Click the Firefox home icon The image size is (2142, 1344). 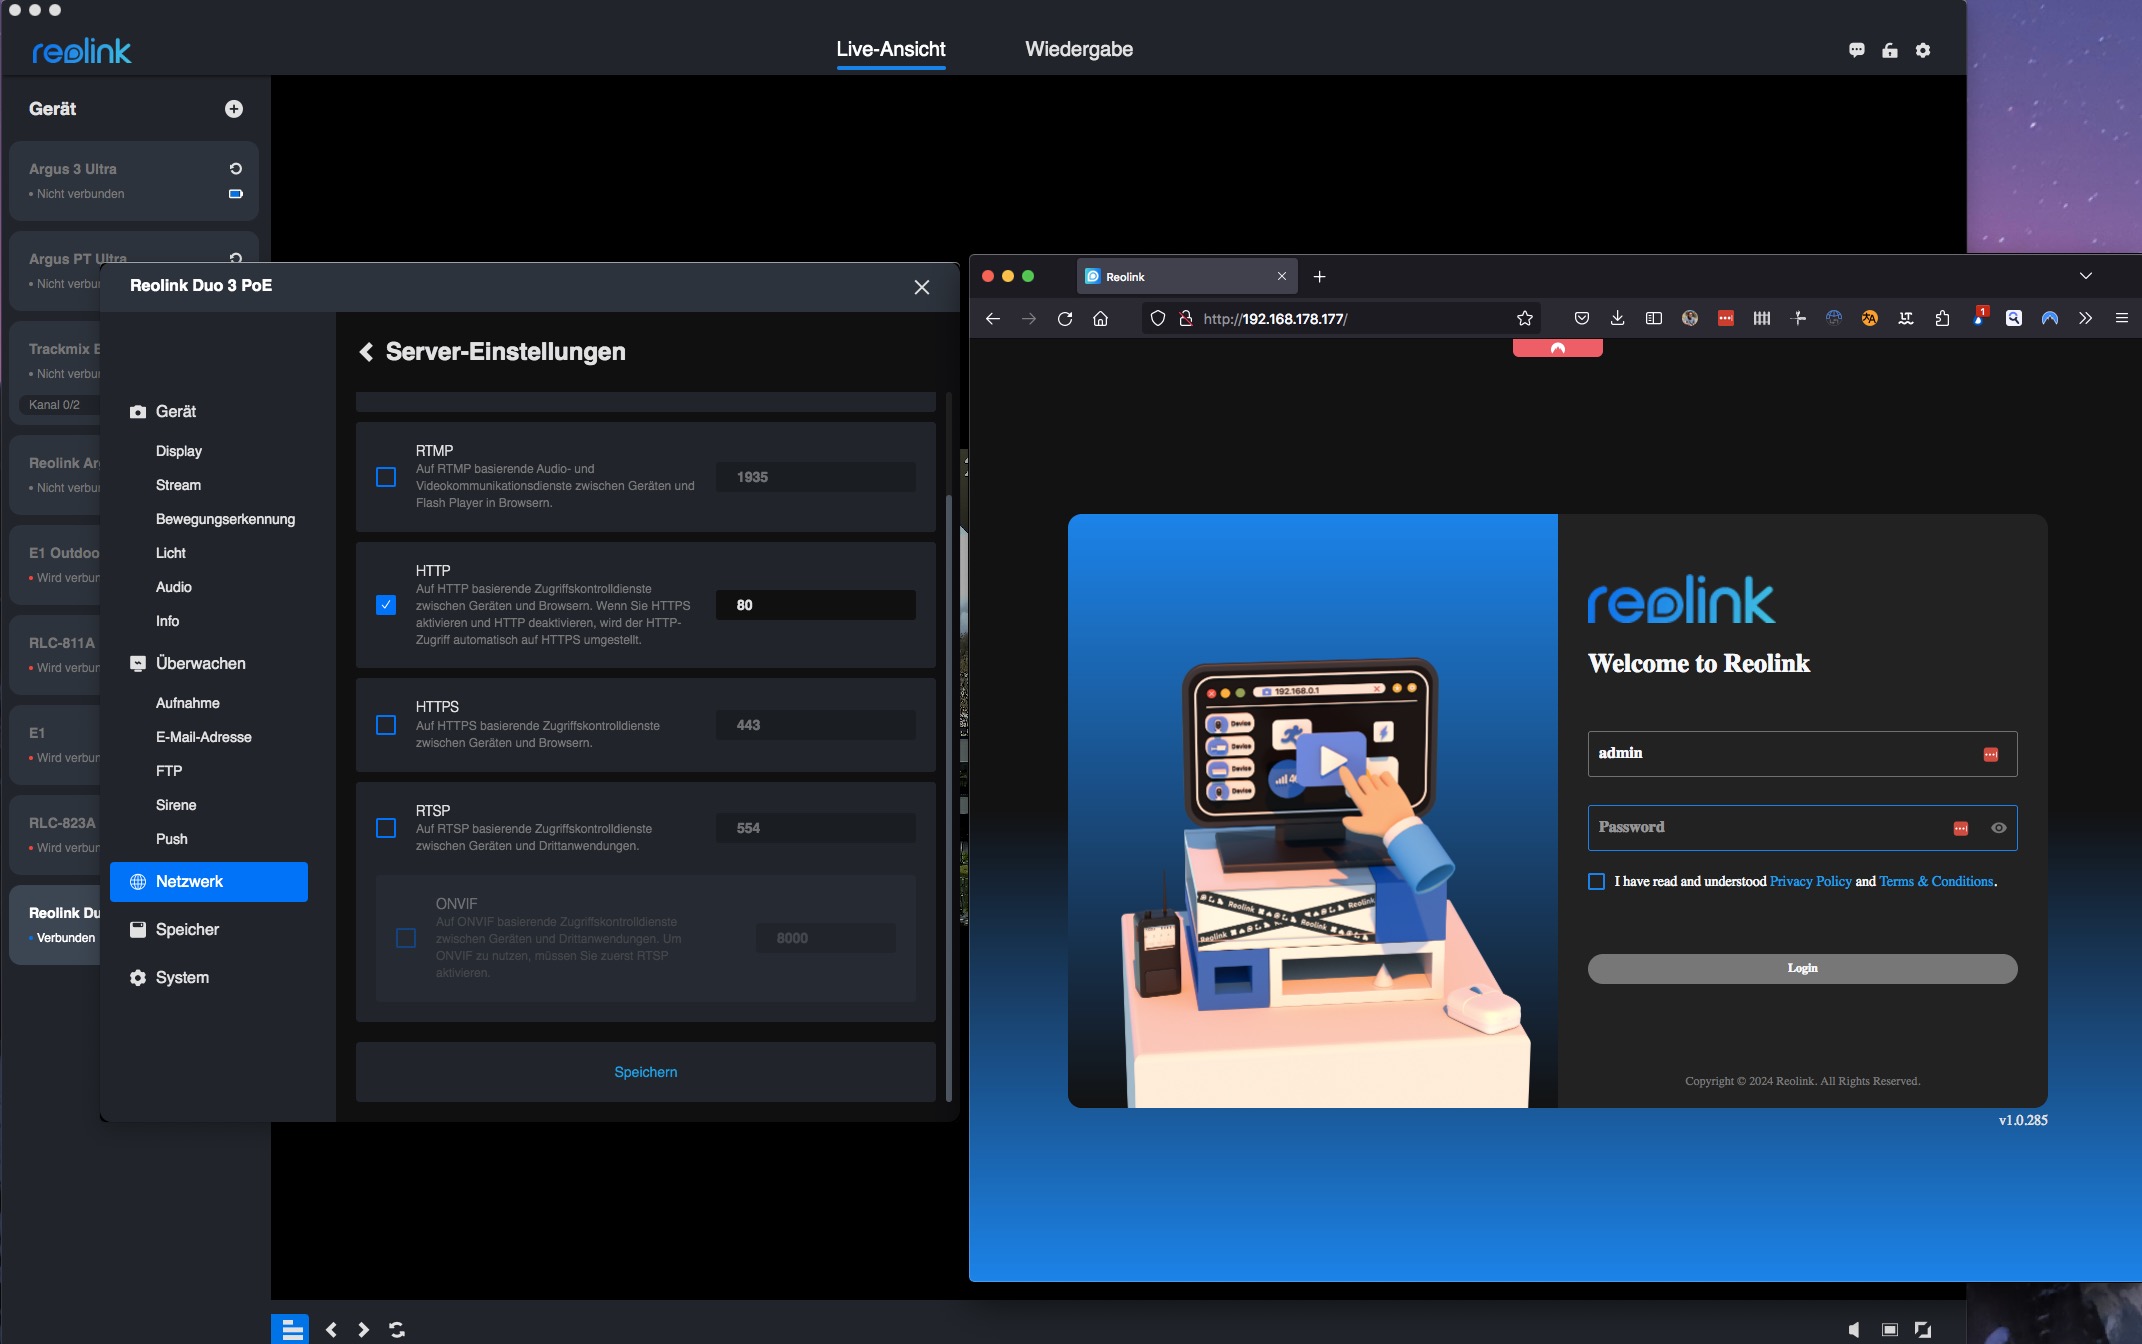1100,318
